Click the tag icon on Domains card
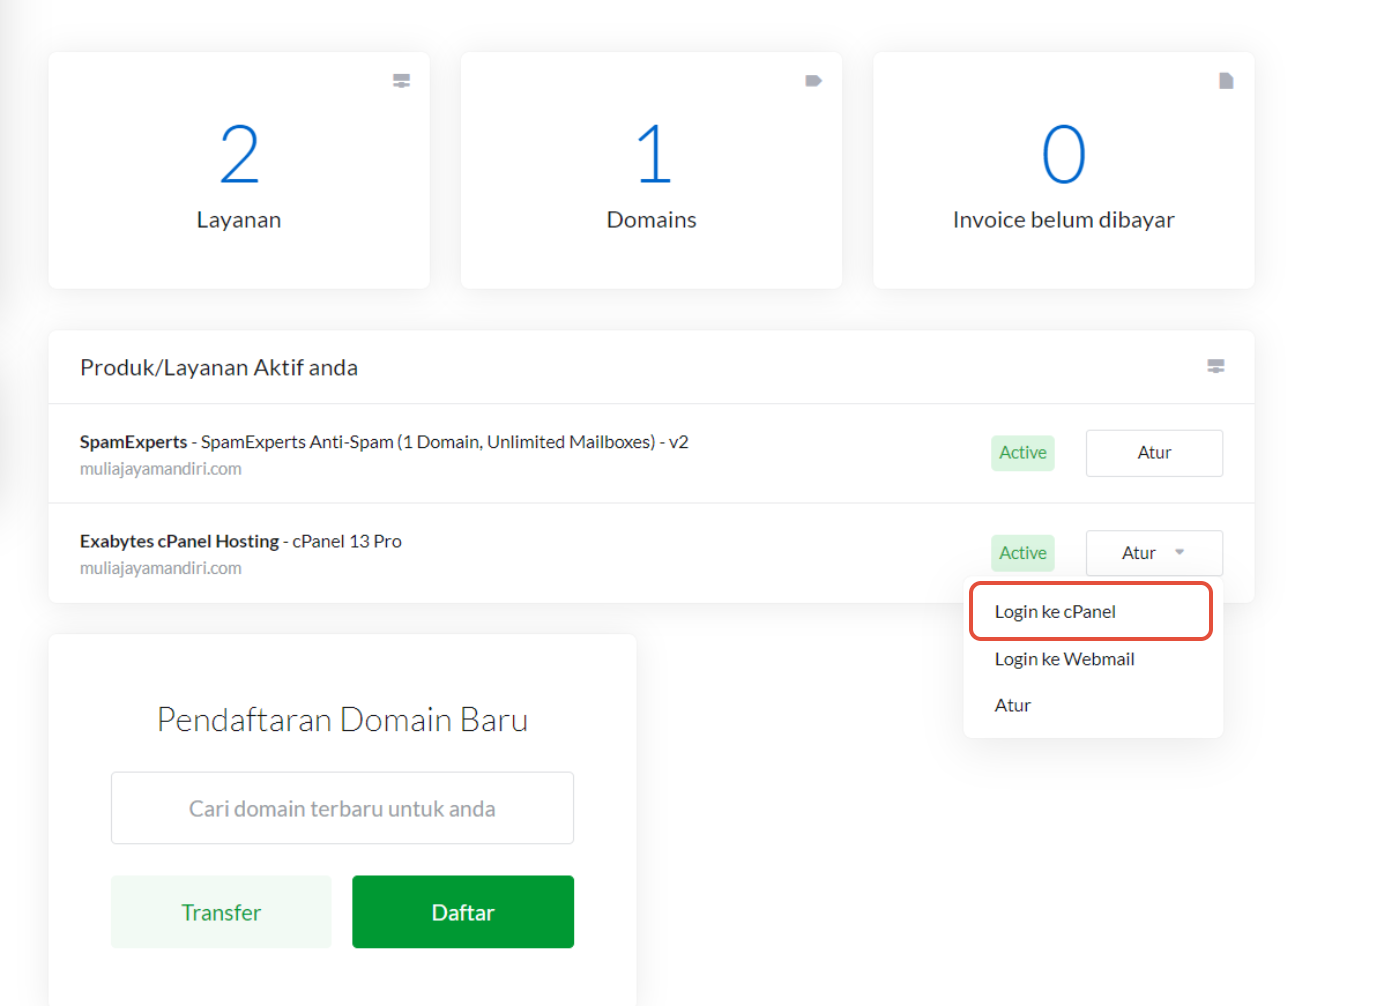1384x1006 pixels. click(813, 81)
